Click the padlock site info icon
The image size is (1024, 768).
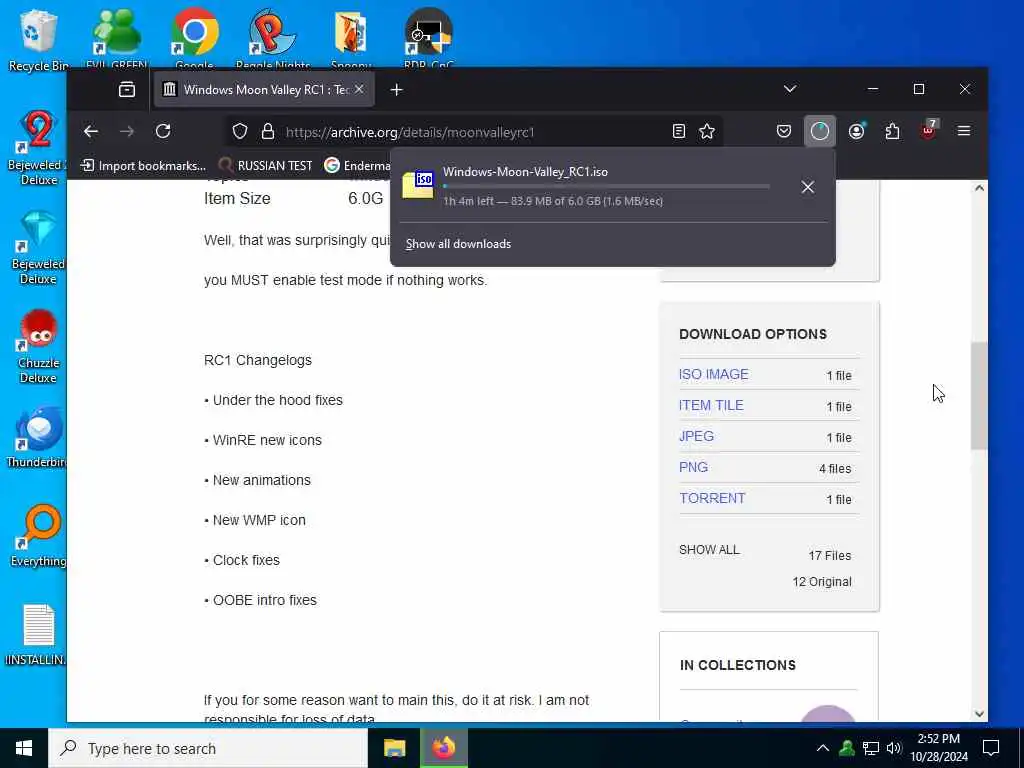pos(268,131)
